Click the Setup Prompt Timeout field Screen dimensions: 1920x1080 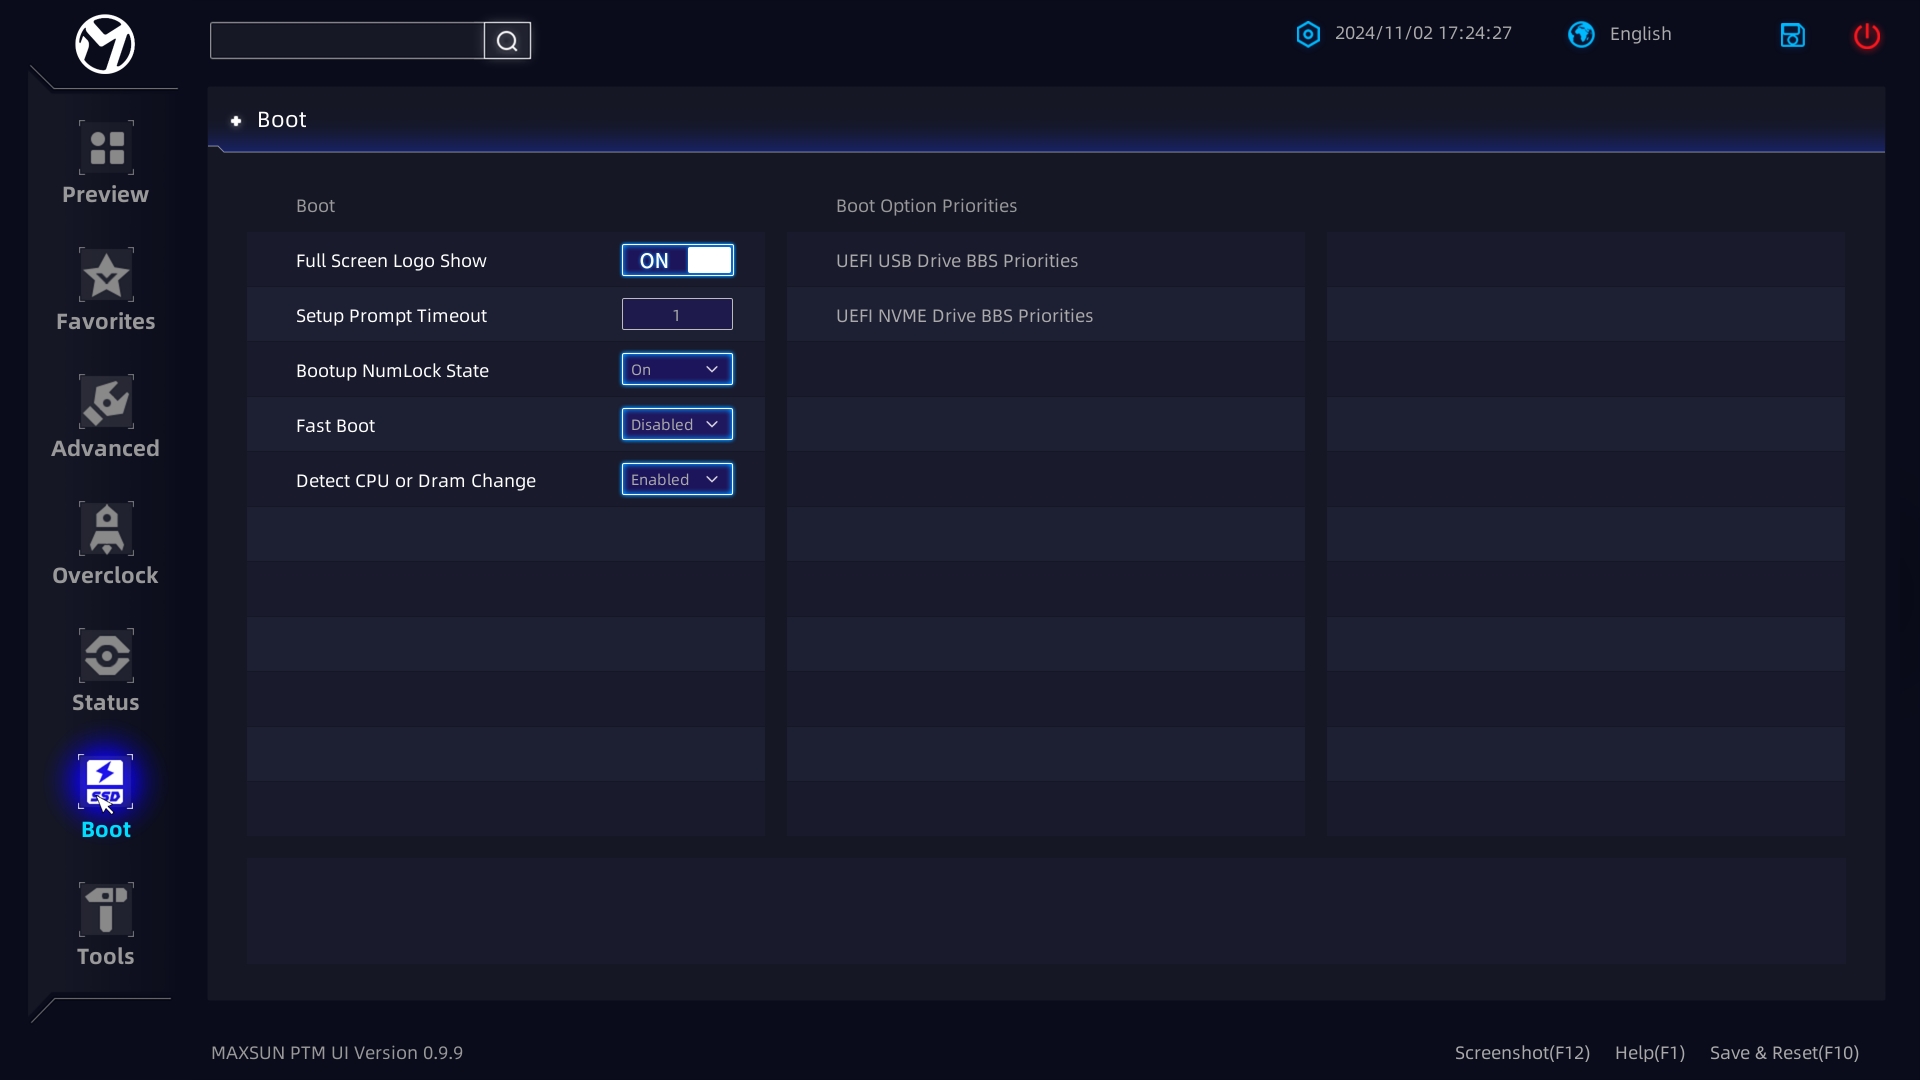pos(677,314)
